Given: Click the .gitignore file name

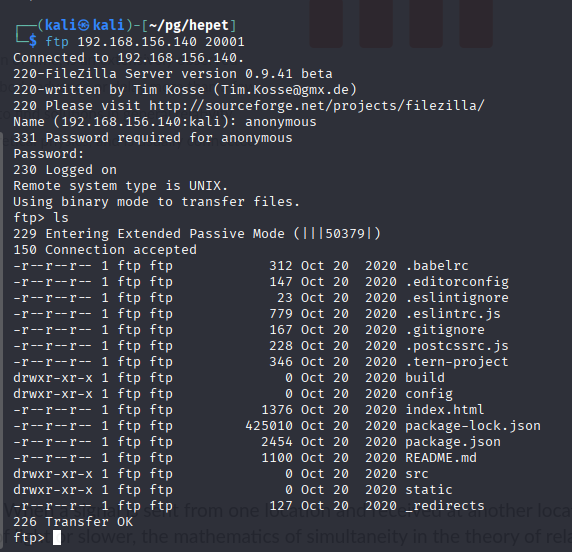Looking at the screenshot, I should (x=445, y=330).
